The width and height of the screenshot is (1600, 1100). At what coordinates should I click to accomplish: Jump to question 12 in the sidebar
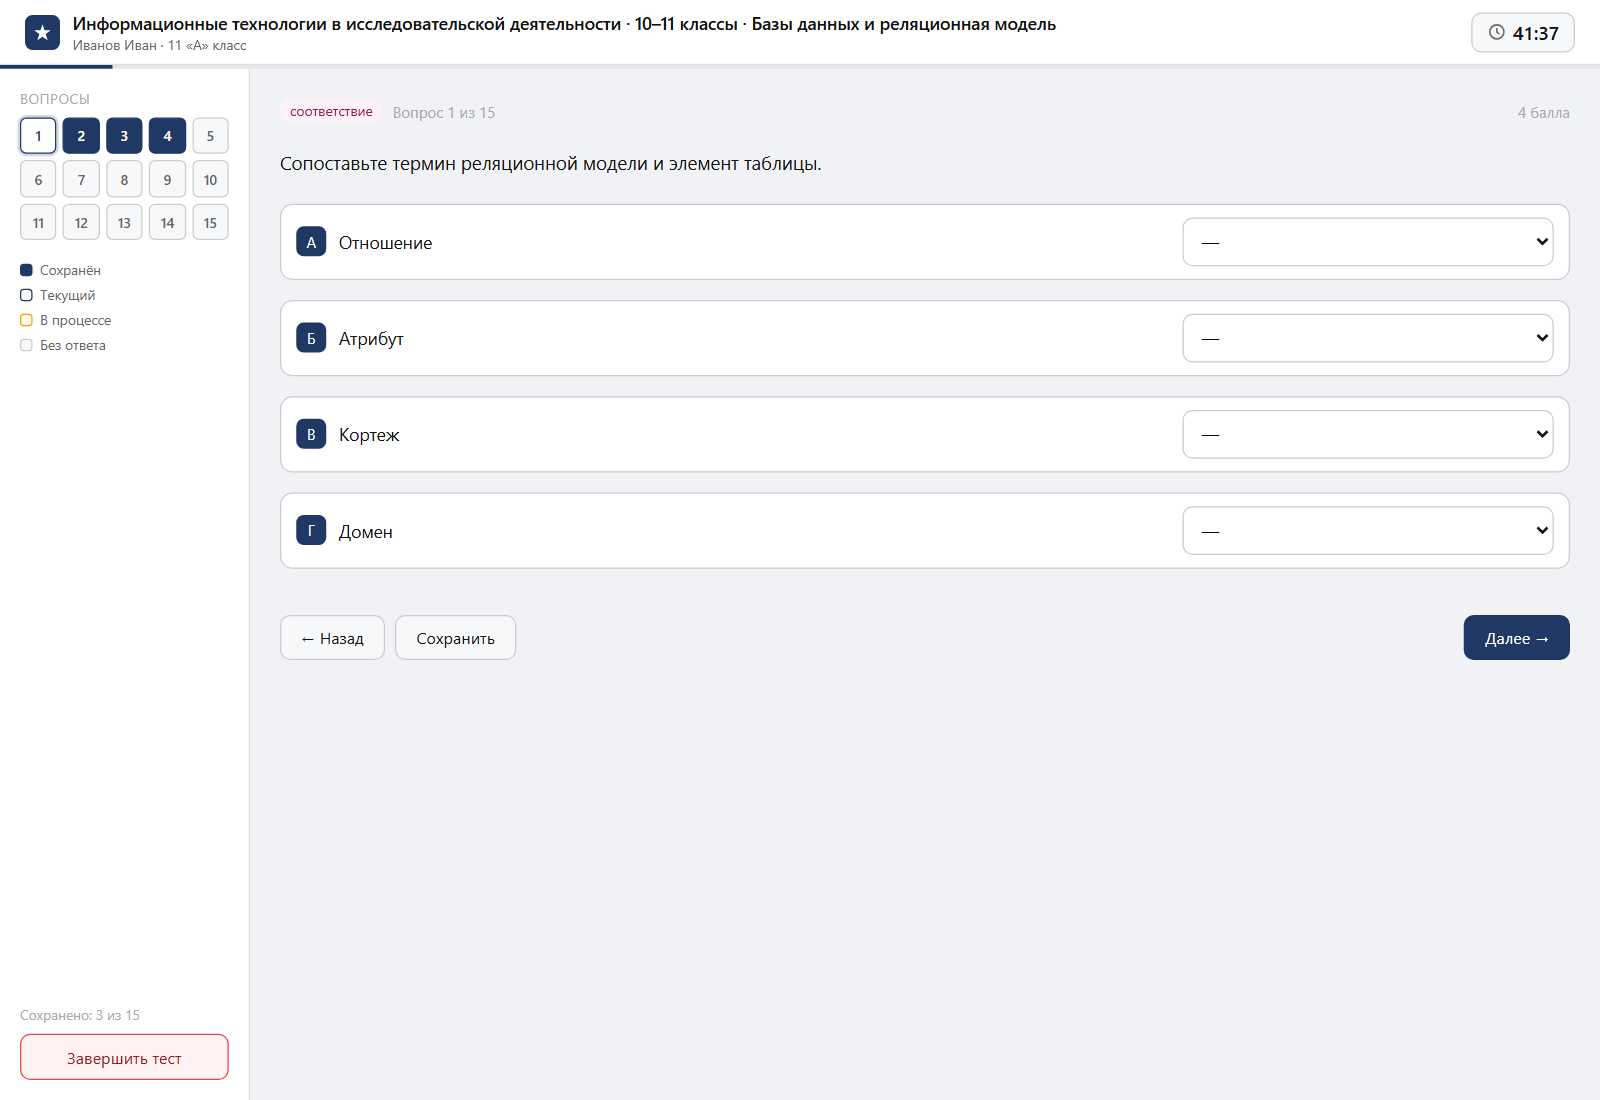81,222
